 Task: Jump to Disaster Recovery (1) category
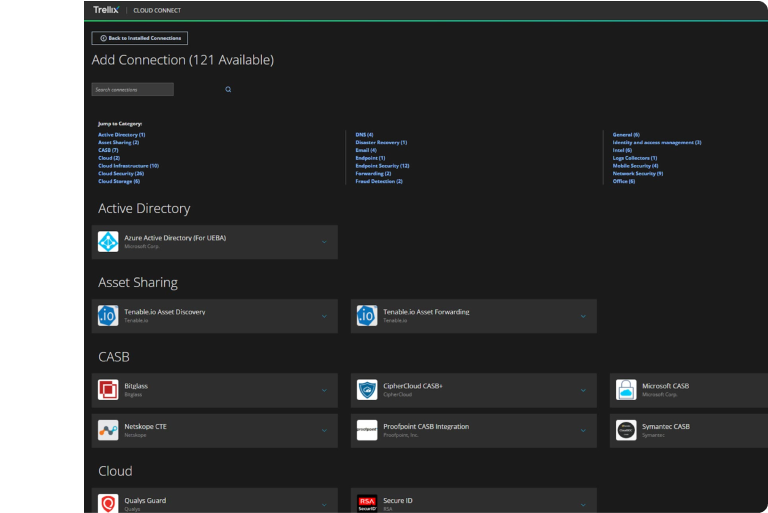pos(381,143)
